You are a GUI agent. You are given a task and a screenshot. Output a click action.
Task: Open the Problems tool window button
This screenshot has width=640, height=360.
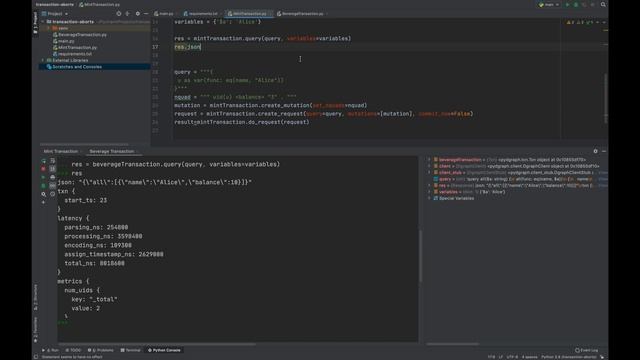(101, 350)
